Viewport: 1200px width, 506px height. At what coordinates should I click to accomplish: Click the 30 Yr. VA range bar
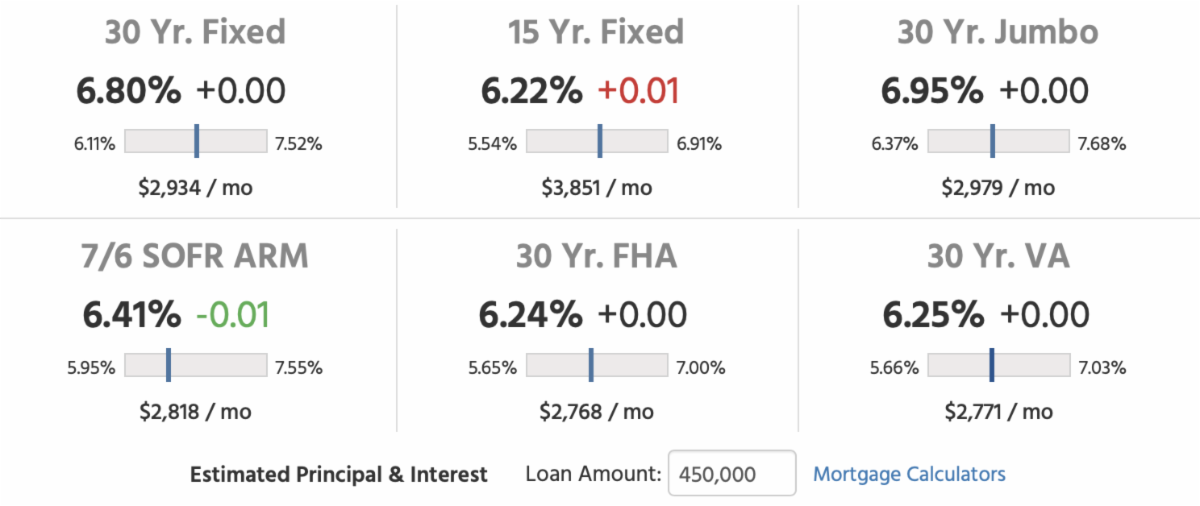click(x=998, y=366)
